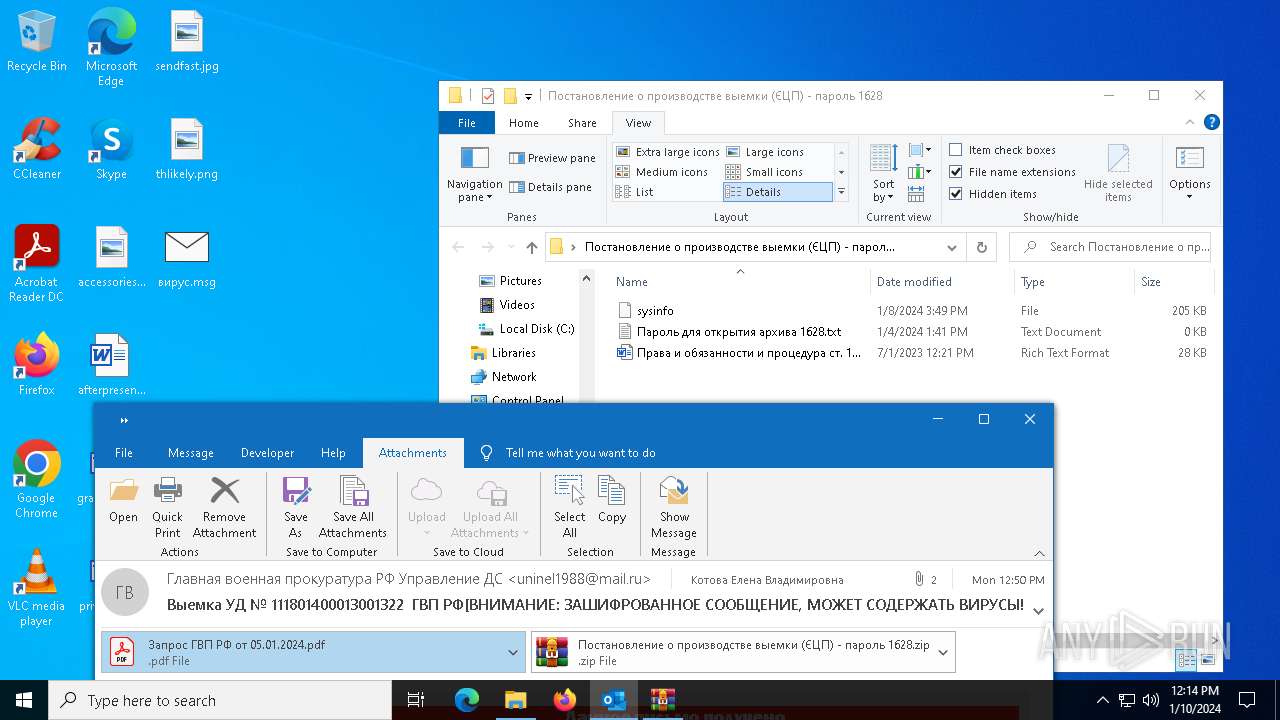The image size is (1280, 720).
Task: Enable Details pane in Explorer
Action: tap(551, 187)
